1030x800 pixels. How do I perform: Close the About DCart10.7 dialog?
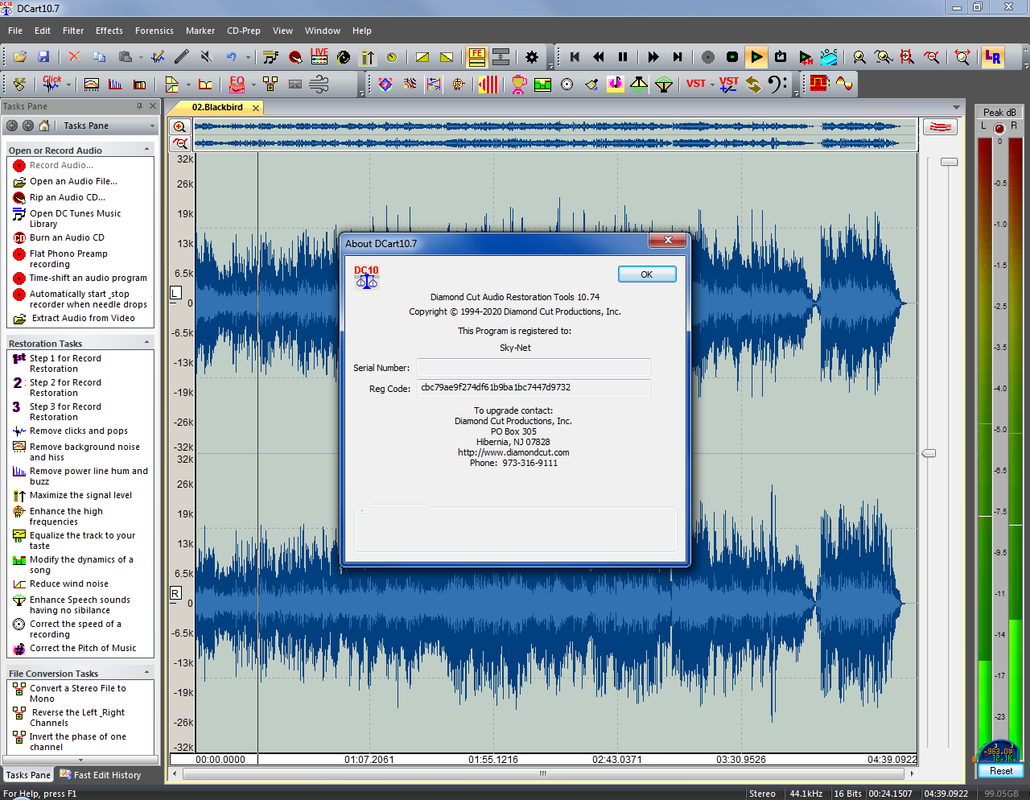(x=667, y=240)
